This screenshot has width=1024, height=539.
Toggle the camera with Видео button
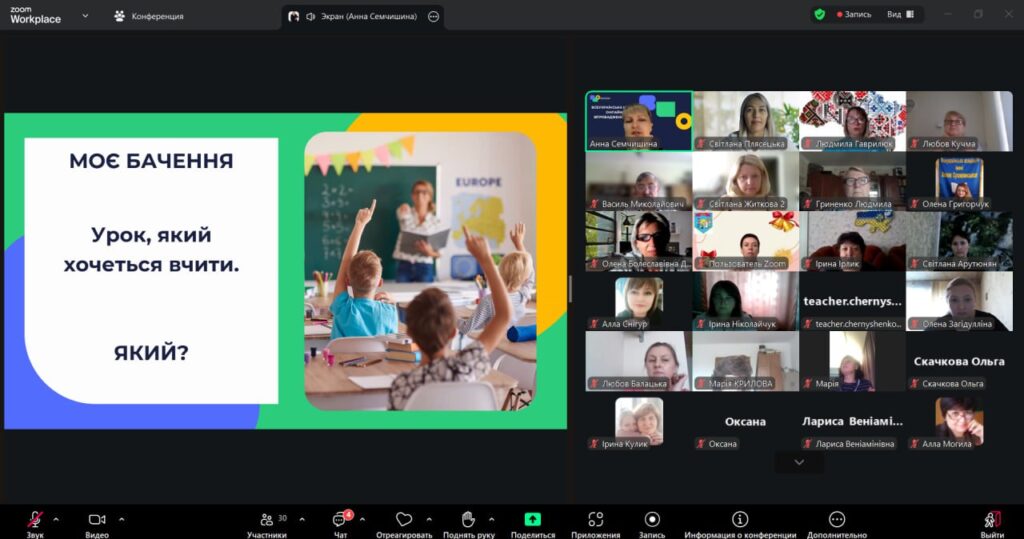pyautogui.click(x=97, y=519)
